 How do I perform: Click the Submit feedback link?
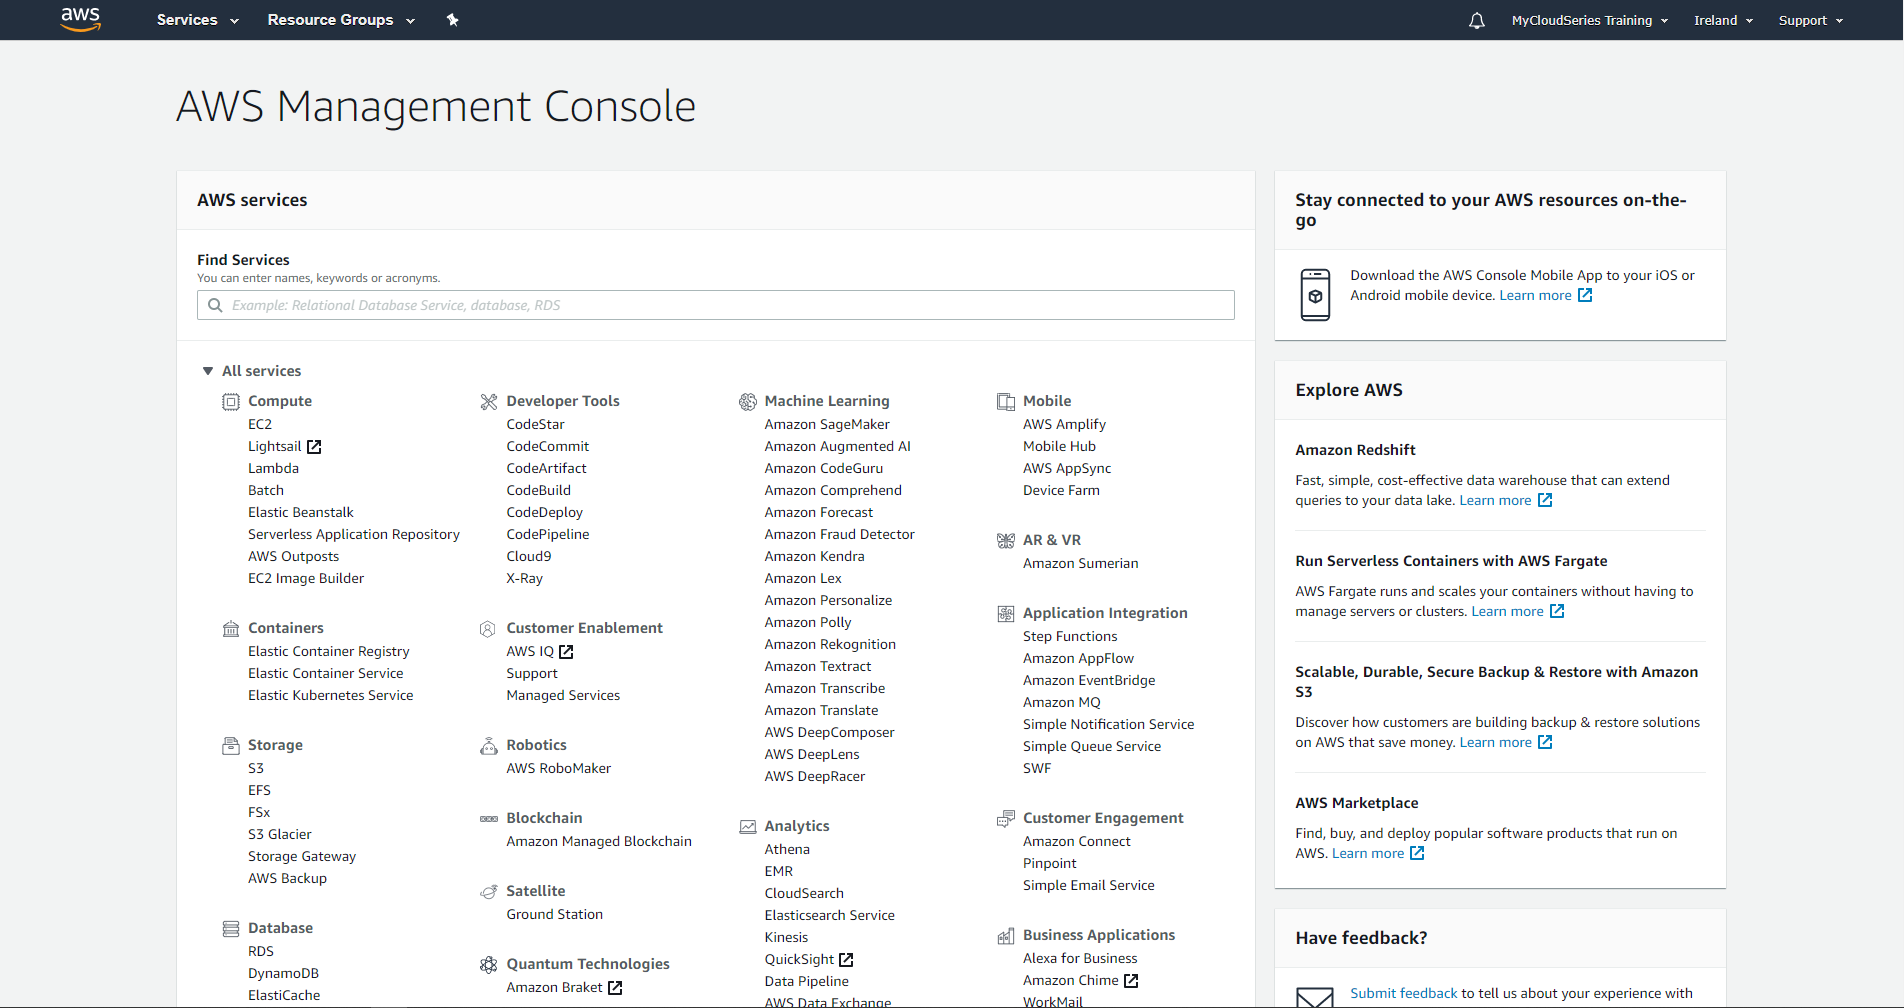[x=1403, y=992]
